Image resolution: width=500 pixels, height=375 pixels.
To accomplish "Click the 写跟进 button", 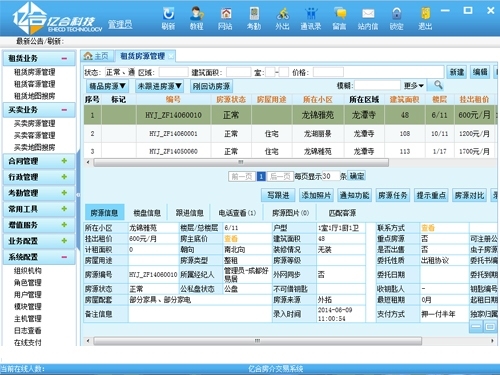I will tap(278, 195).
